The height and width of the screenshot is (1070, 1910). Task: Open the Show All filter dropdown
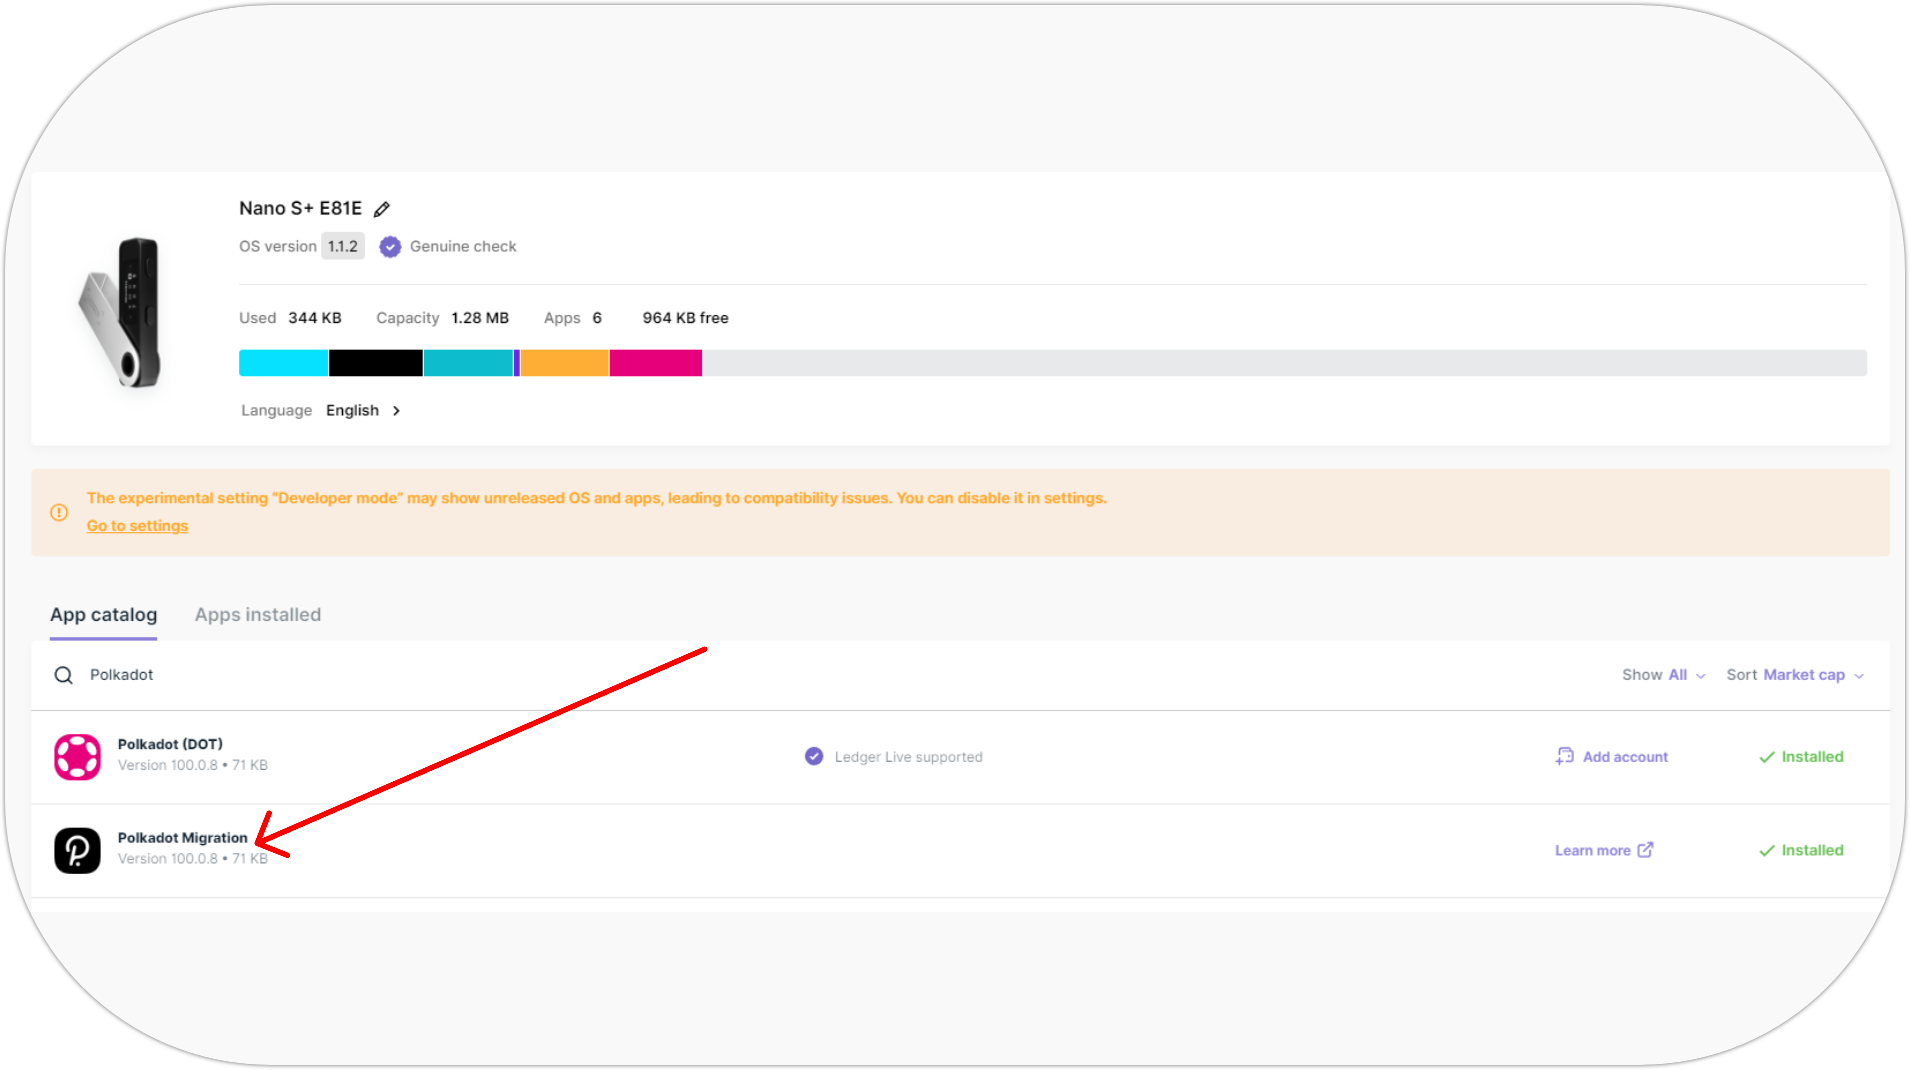(1664, 676)
